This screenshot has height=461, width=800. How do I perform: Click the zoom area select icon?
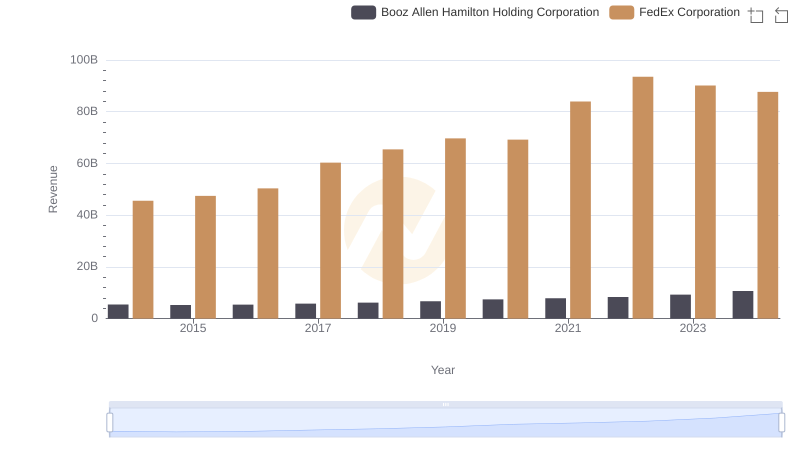tap(756, 15)
